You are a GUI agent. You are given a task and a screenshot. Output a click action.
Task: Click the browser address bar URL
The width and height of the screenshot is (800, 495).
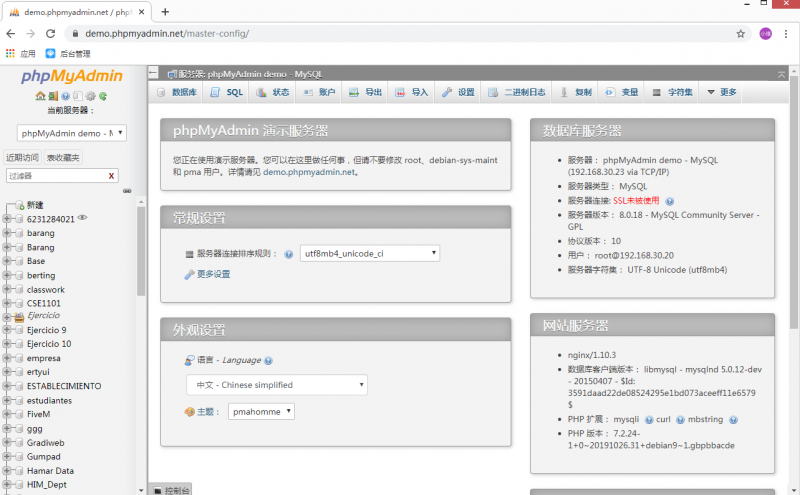(167, 34)
